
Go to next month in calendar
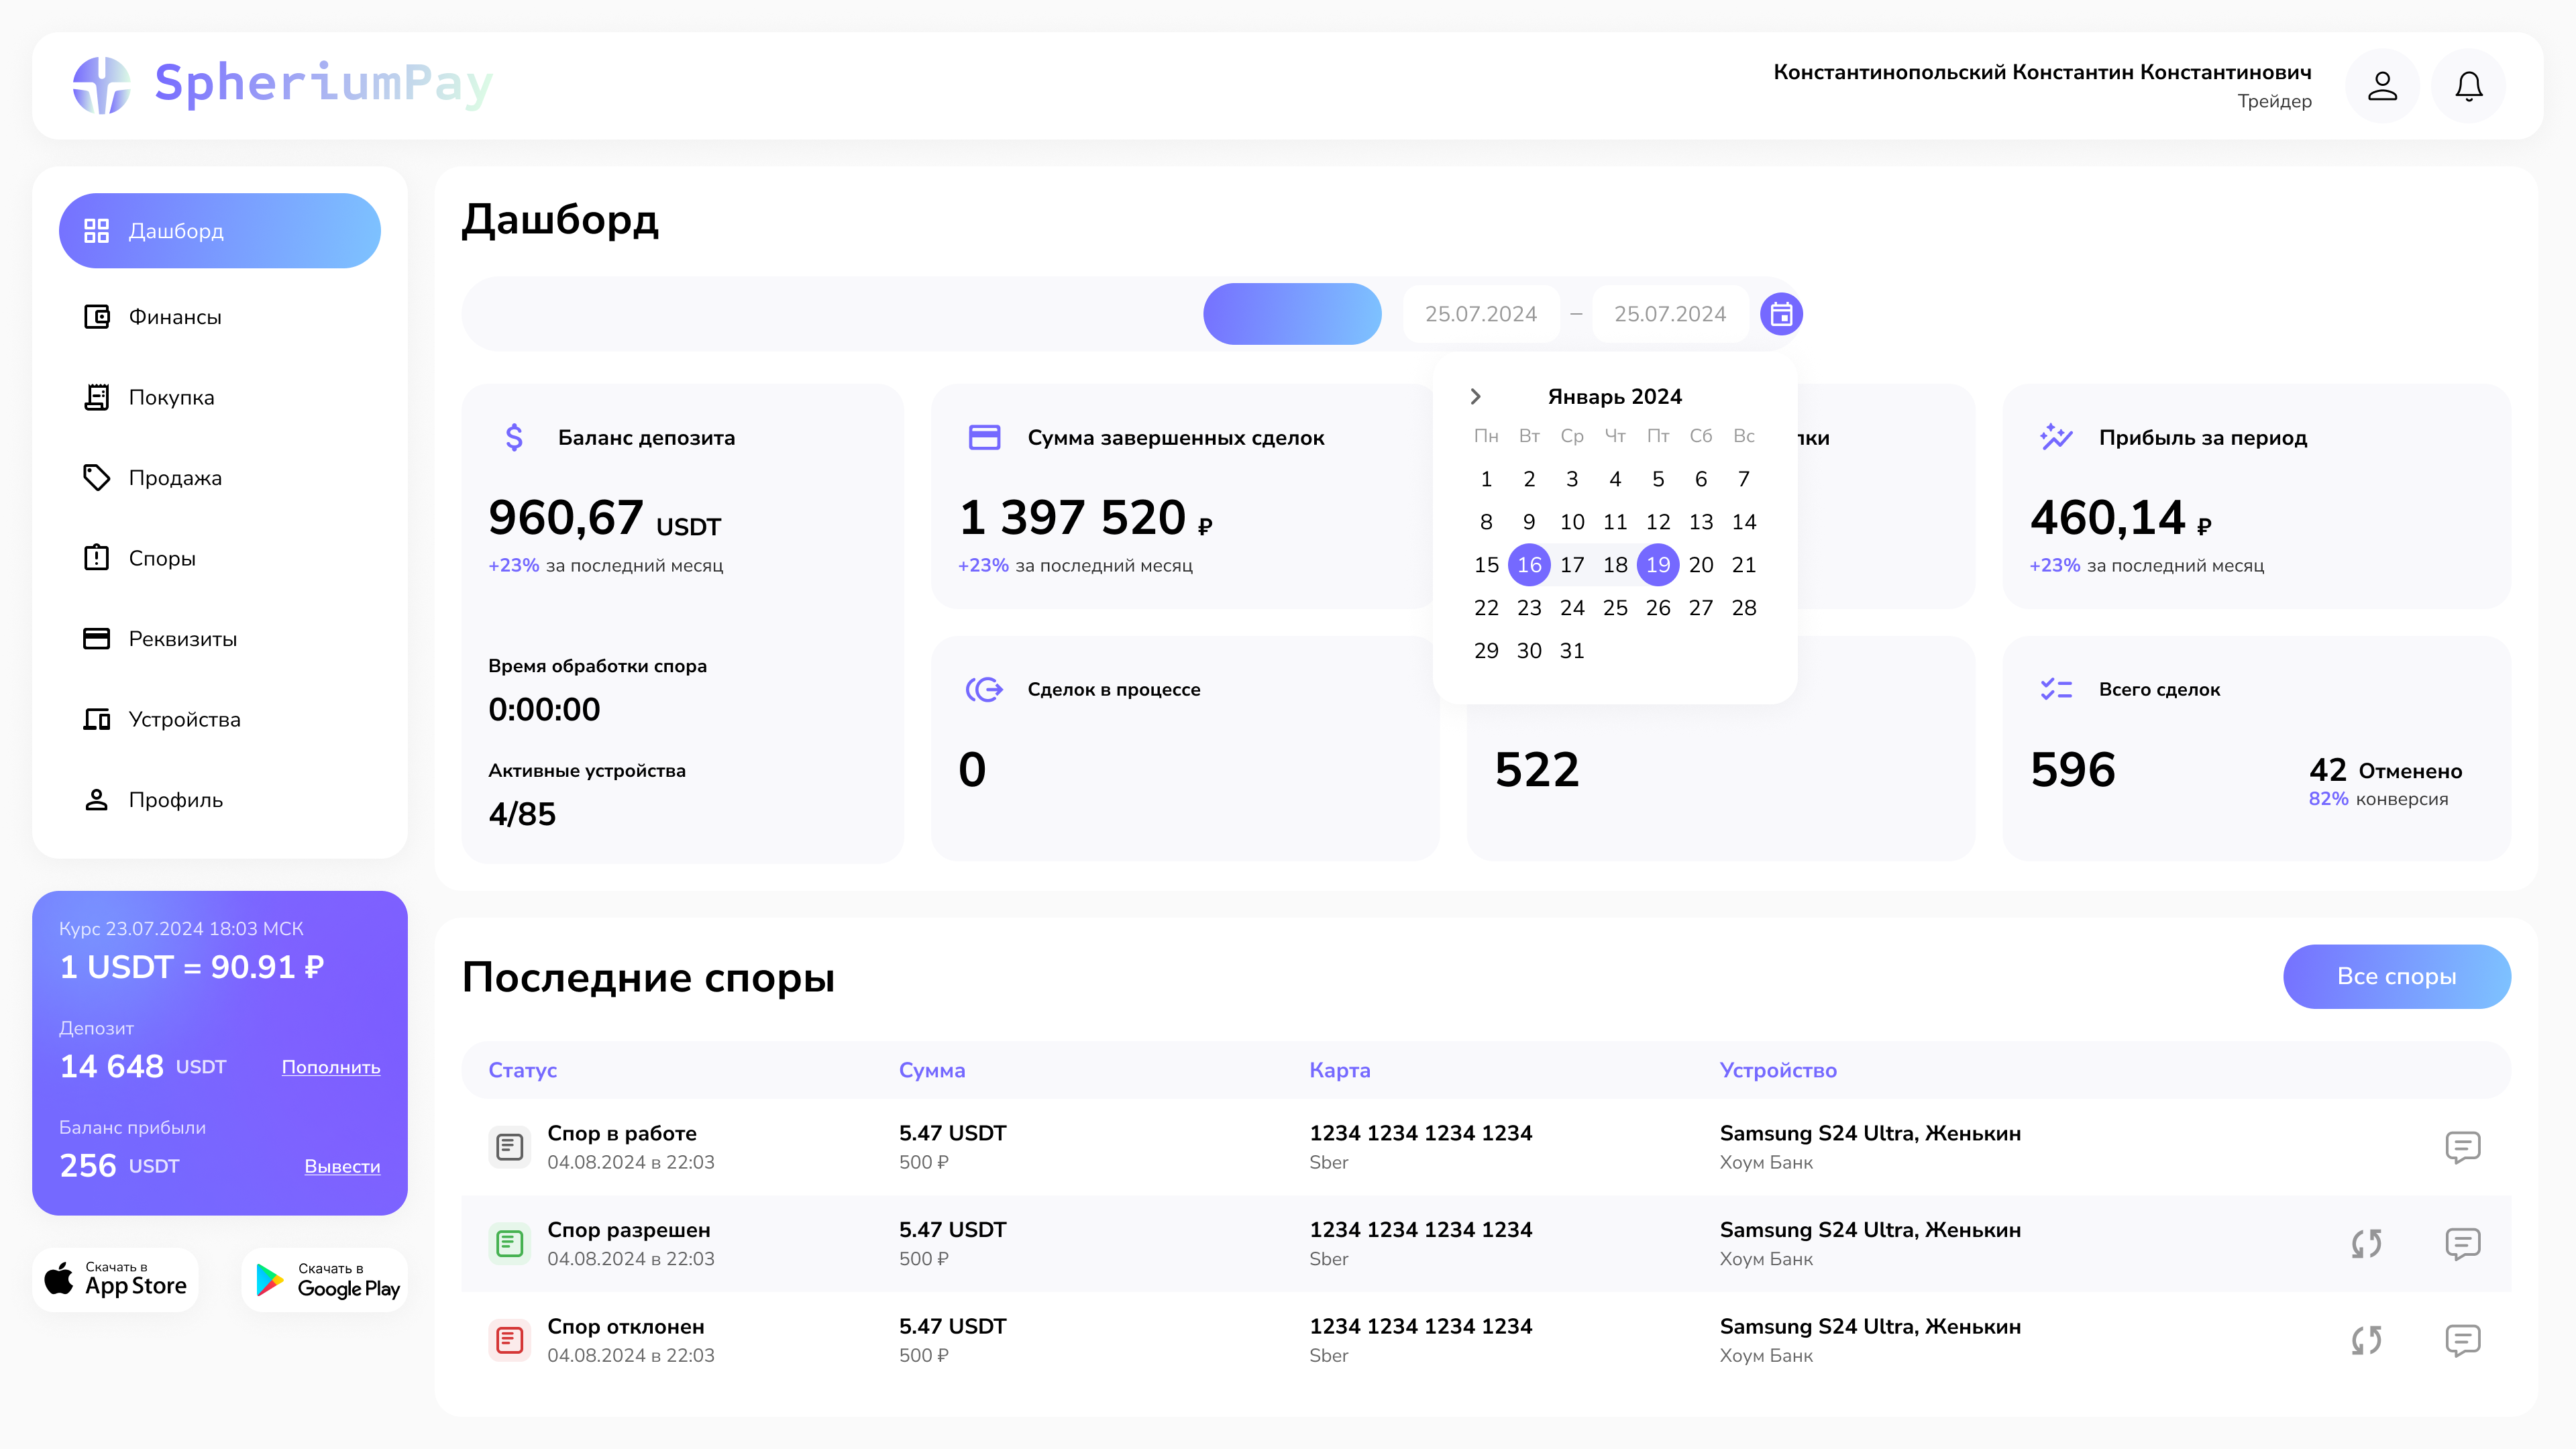(1475, 396)
